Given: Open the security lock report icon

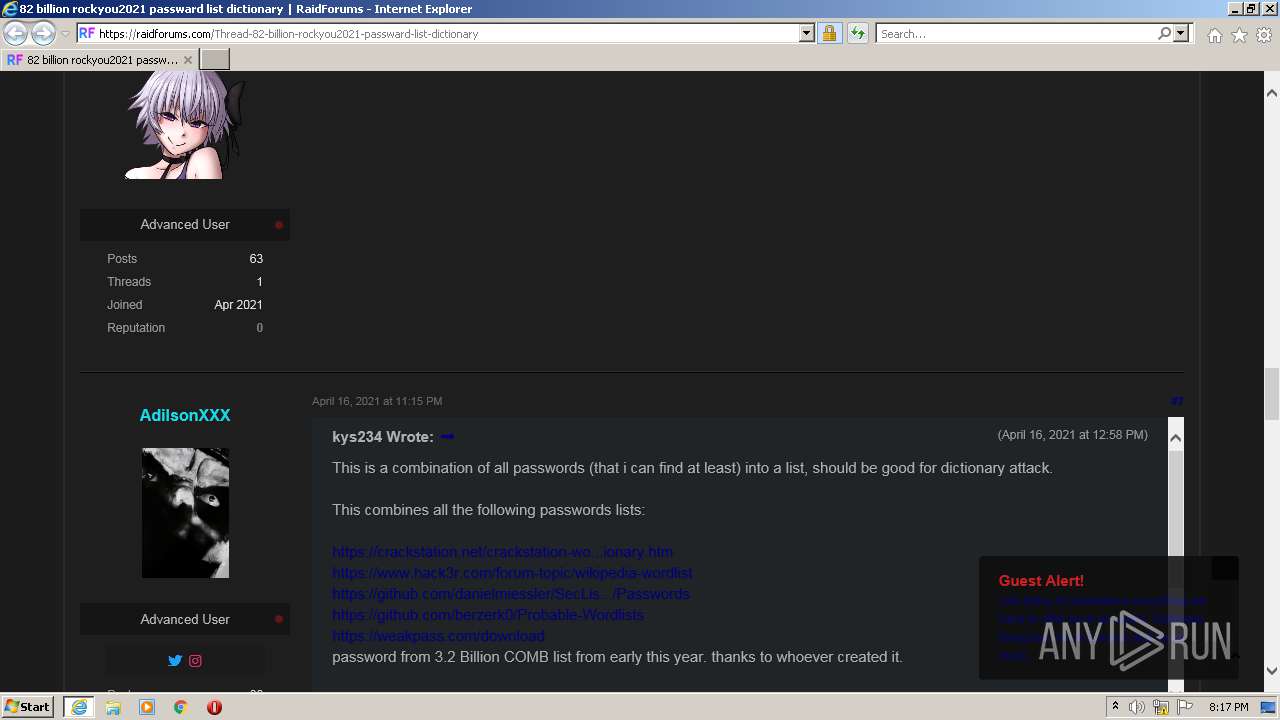Looking at the screenshot, I should (x=829, y=33).
